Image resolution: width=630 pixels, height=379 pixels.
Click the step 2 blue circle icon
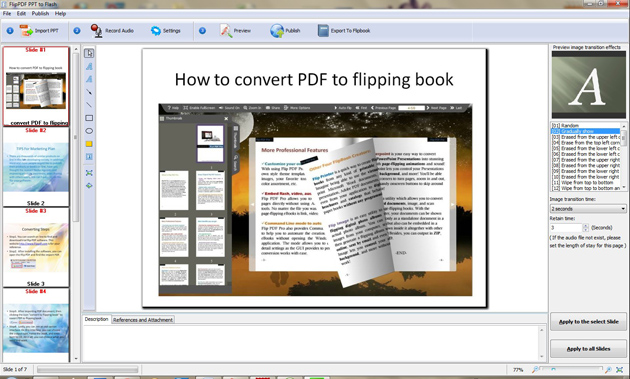[x=77, y=31]
